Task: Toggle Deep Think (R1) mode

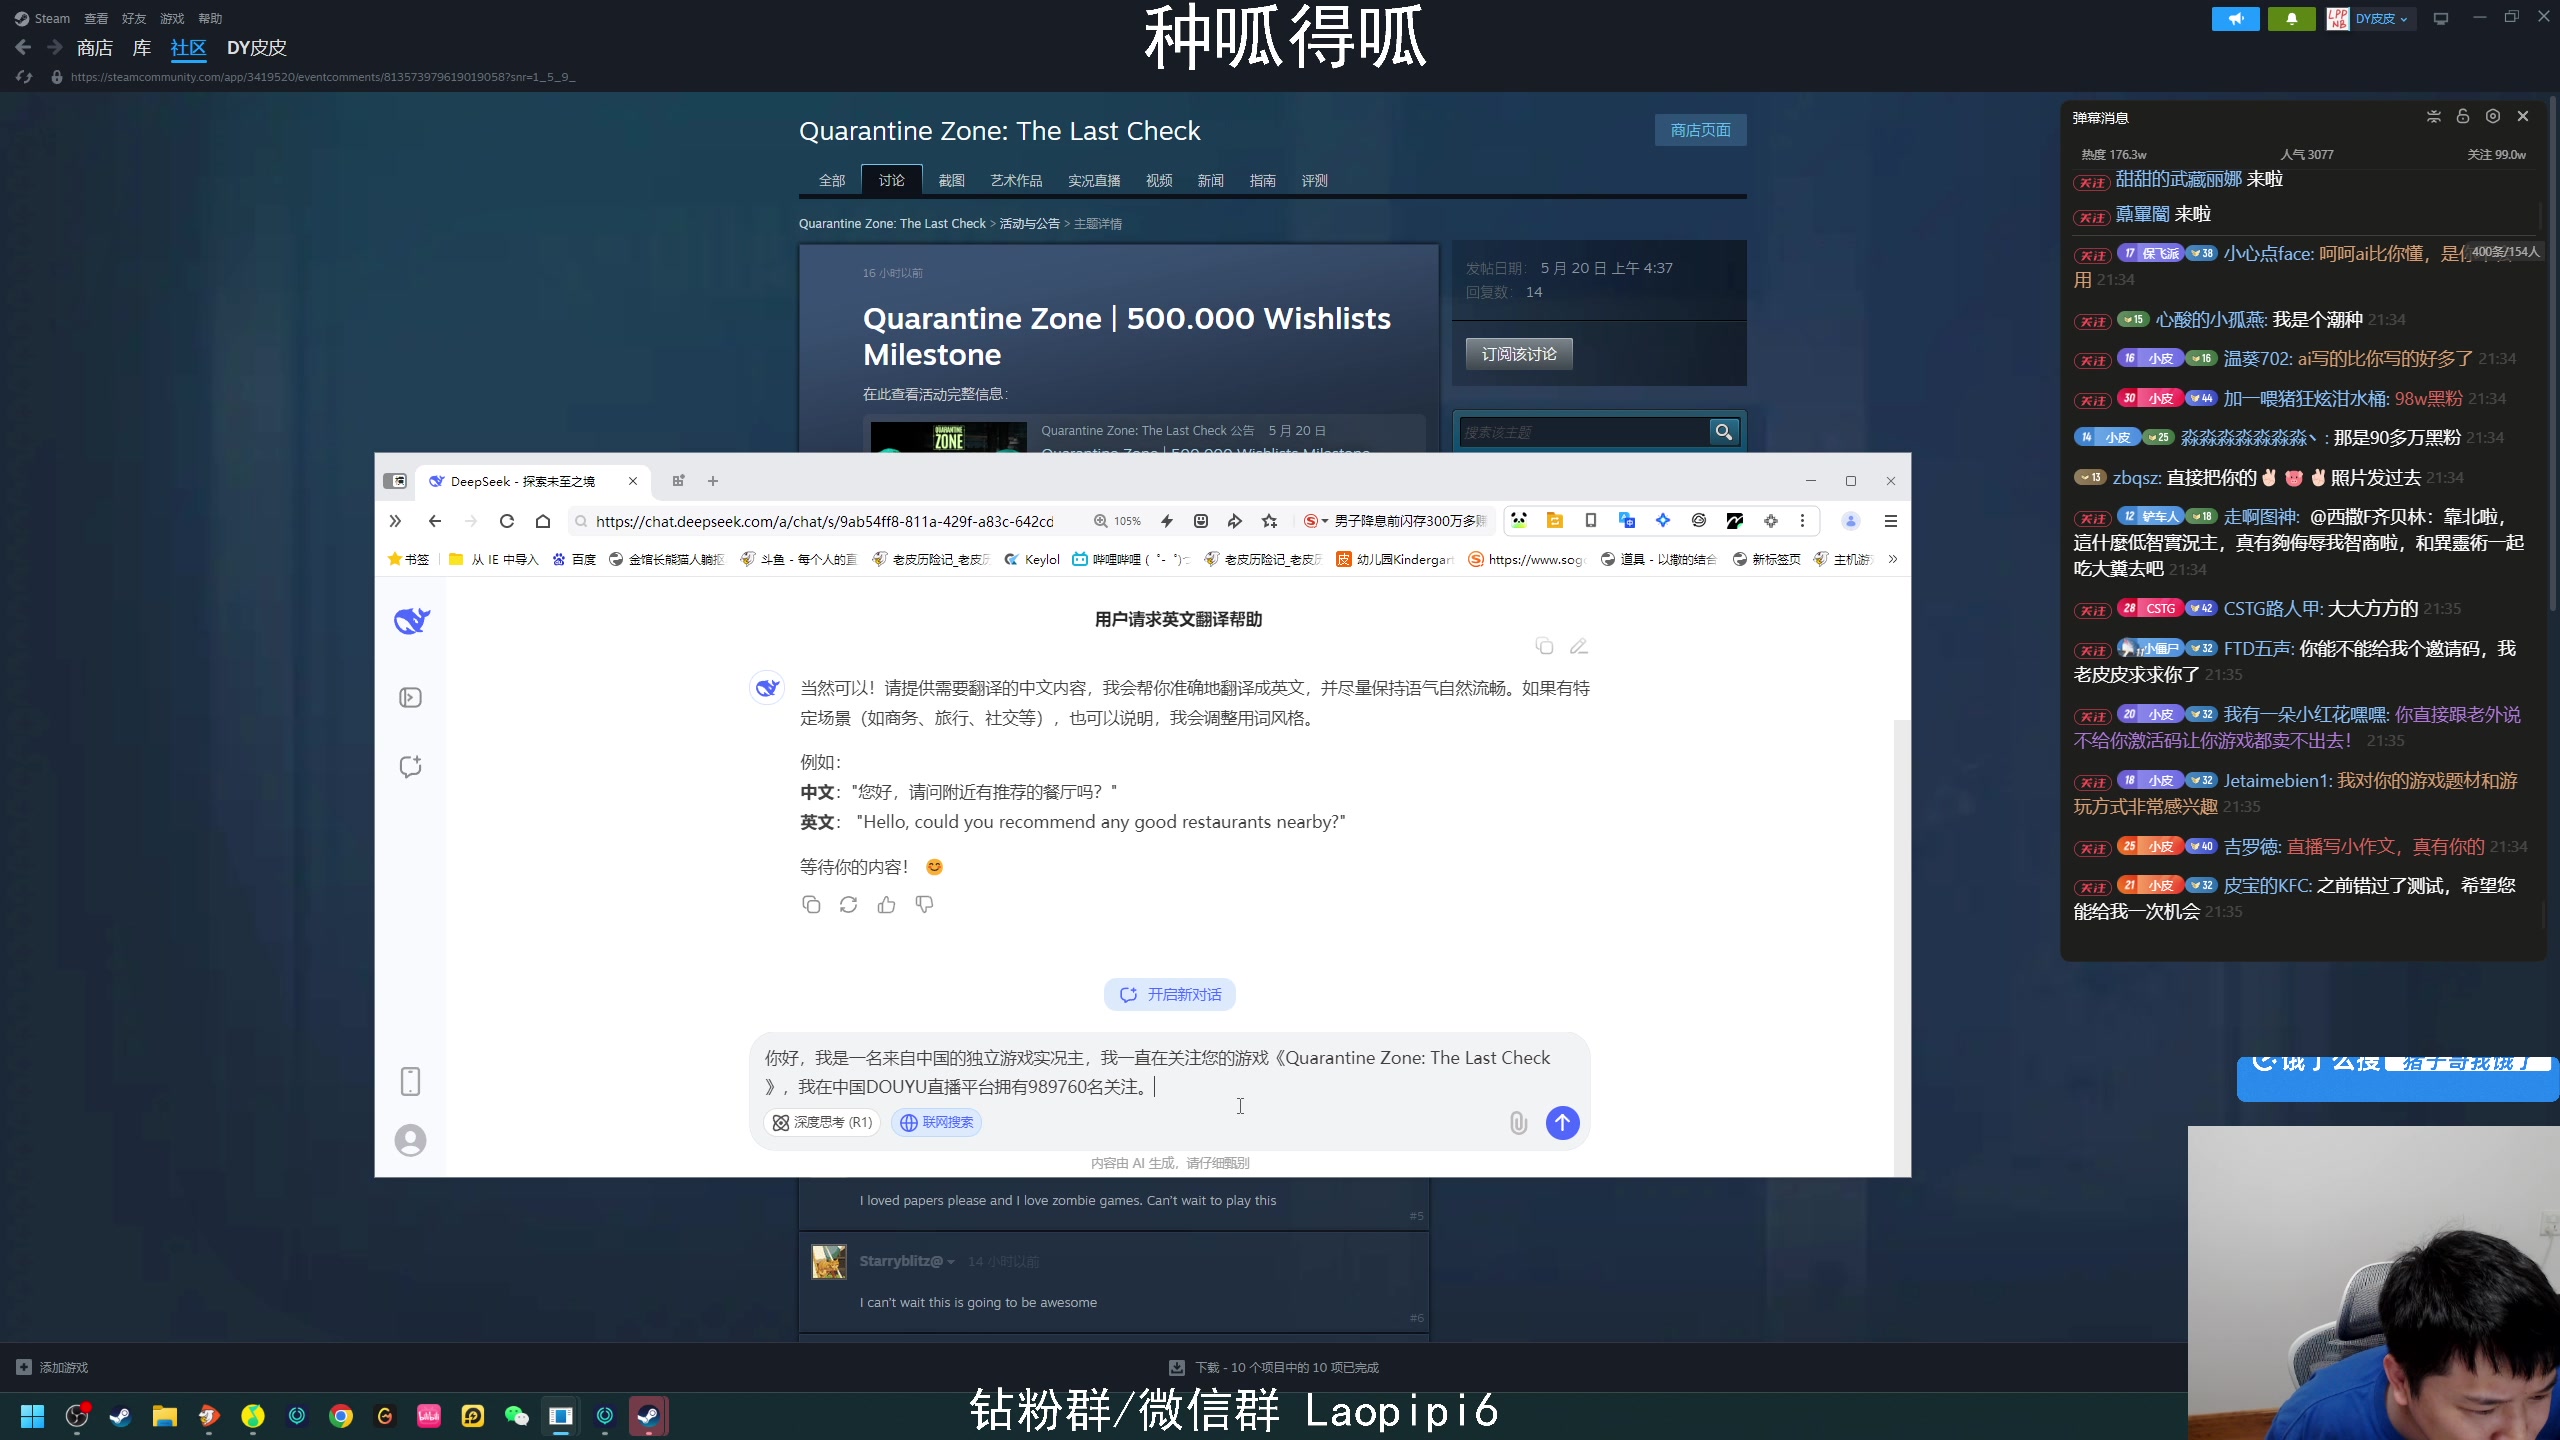Action: tap(822, 1122)
